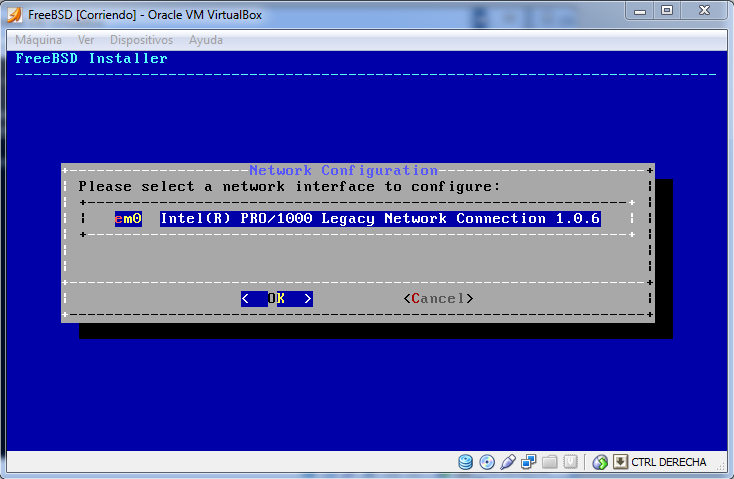Click the optical disc status icon
Screen dimensions: 734x479
[487, 462]
